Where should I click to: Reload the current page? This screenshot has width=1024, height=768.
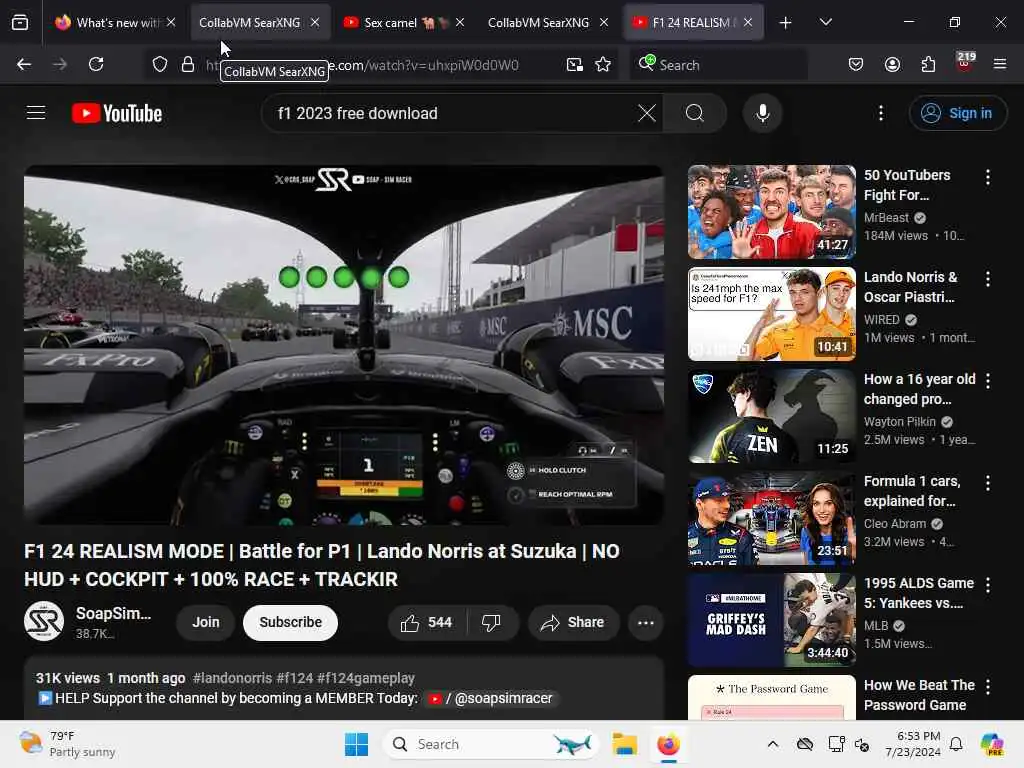[x=96, y=64]
